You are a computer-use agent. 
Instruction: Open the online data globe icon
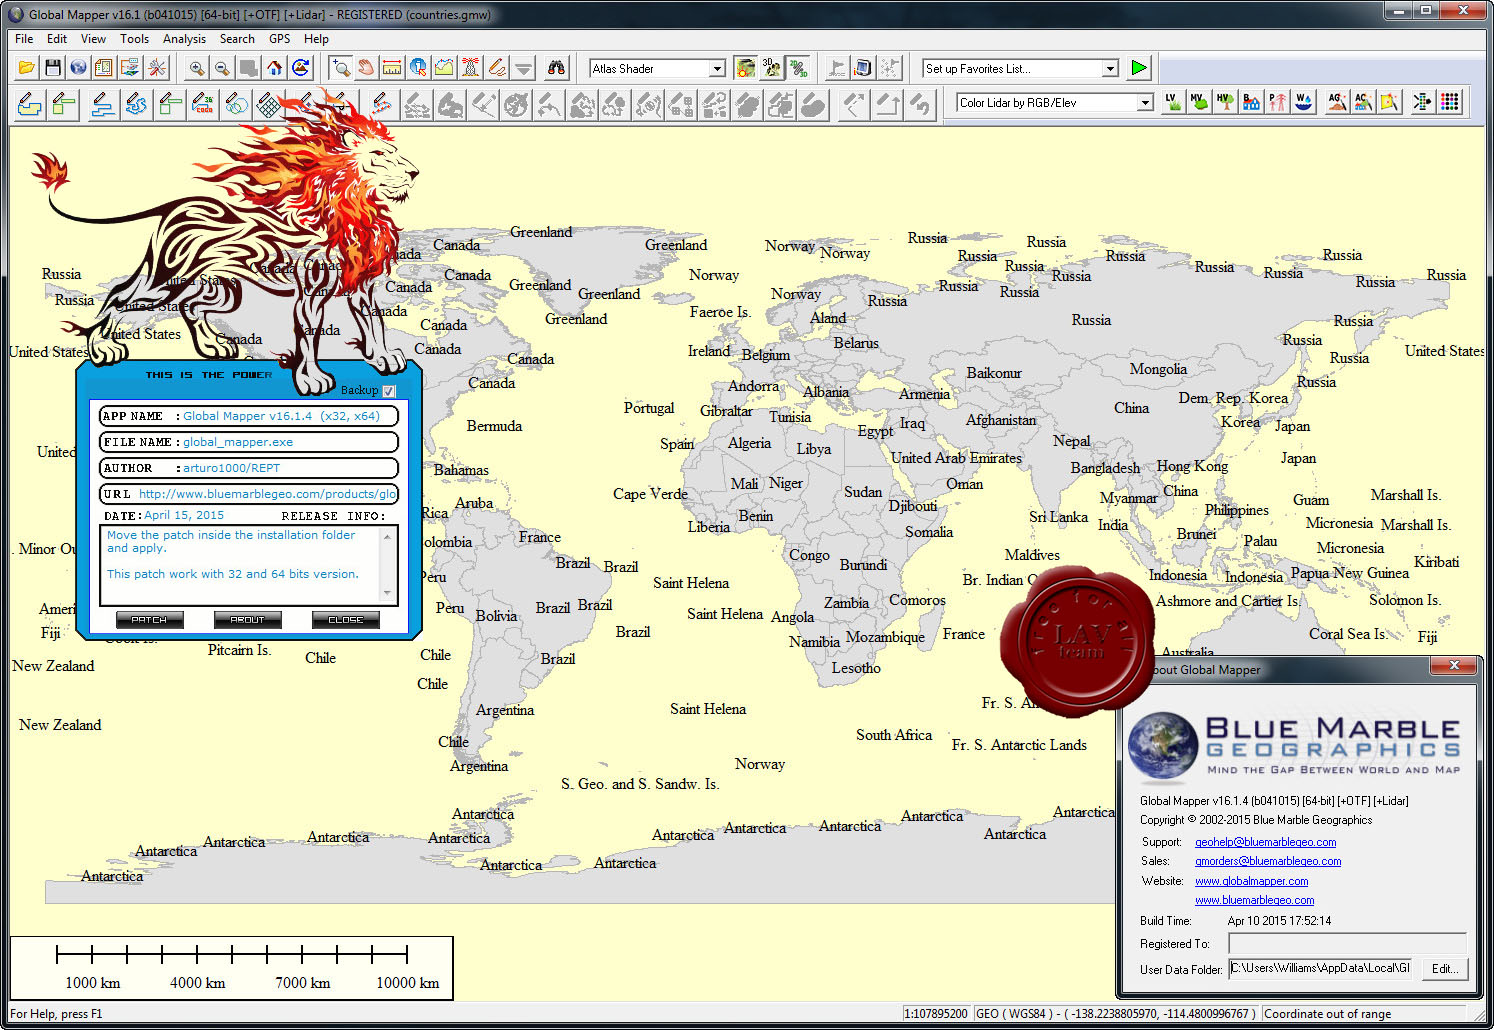[x=78, y=68]
